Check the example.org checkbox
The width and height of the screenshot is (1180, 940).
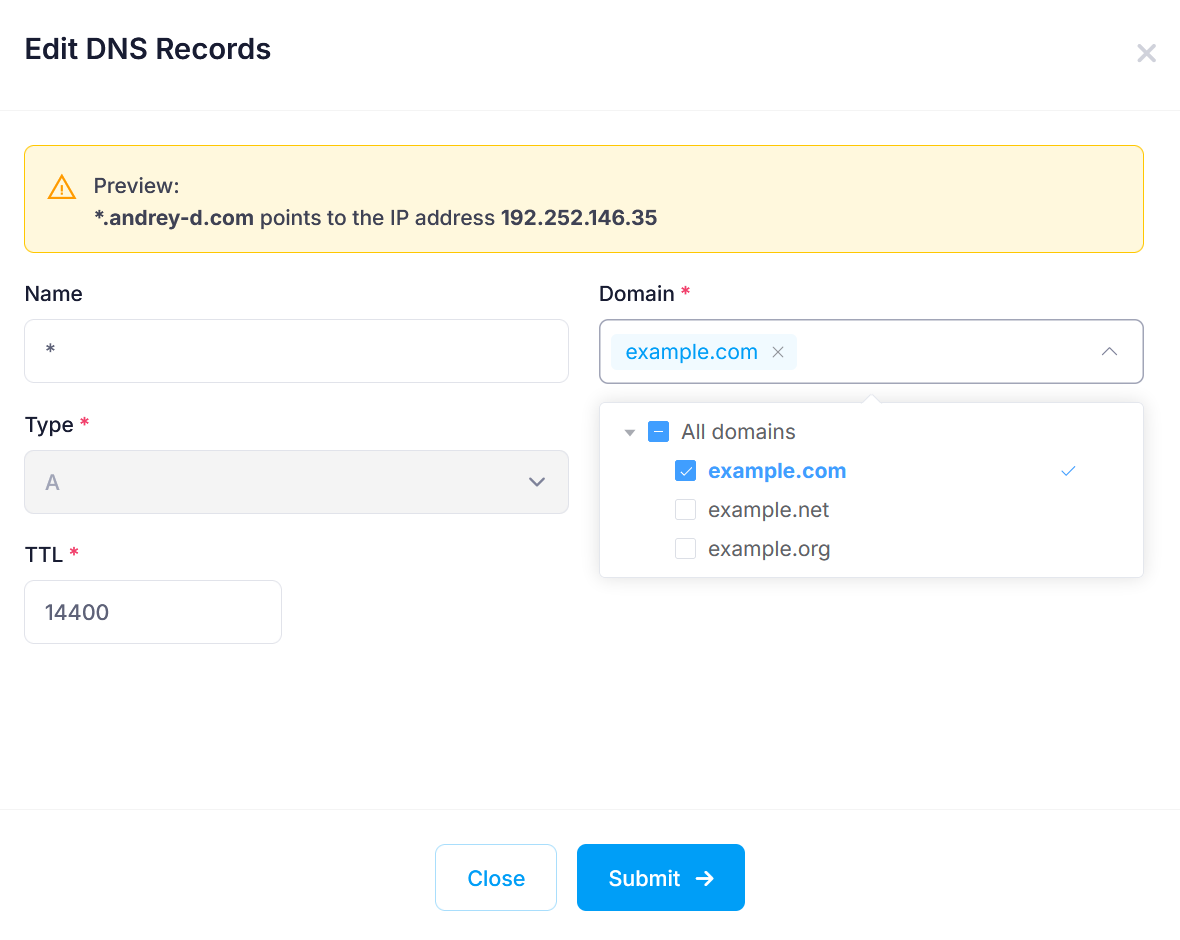pos(685,548)
